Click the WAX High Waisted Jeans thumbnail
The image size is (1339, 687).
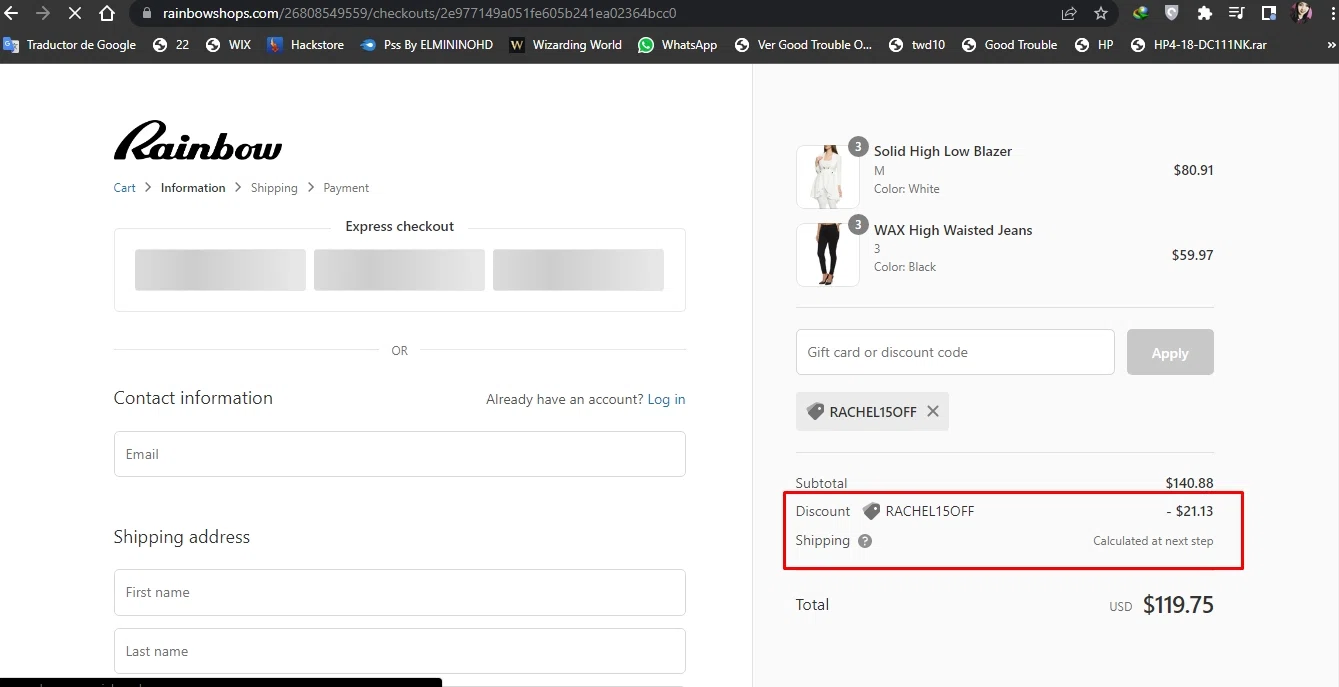click(x=827, y=255)
